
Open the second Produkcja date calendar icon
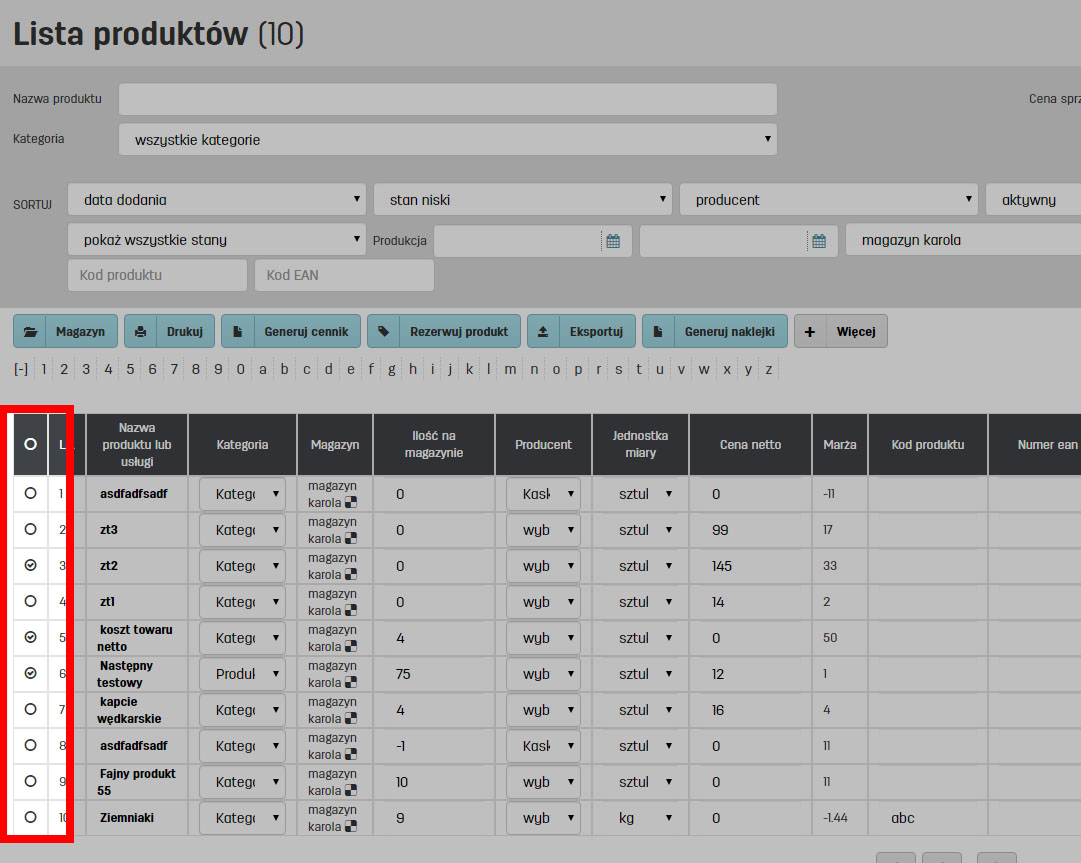point(819,241)
